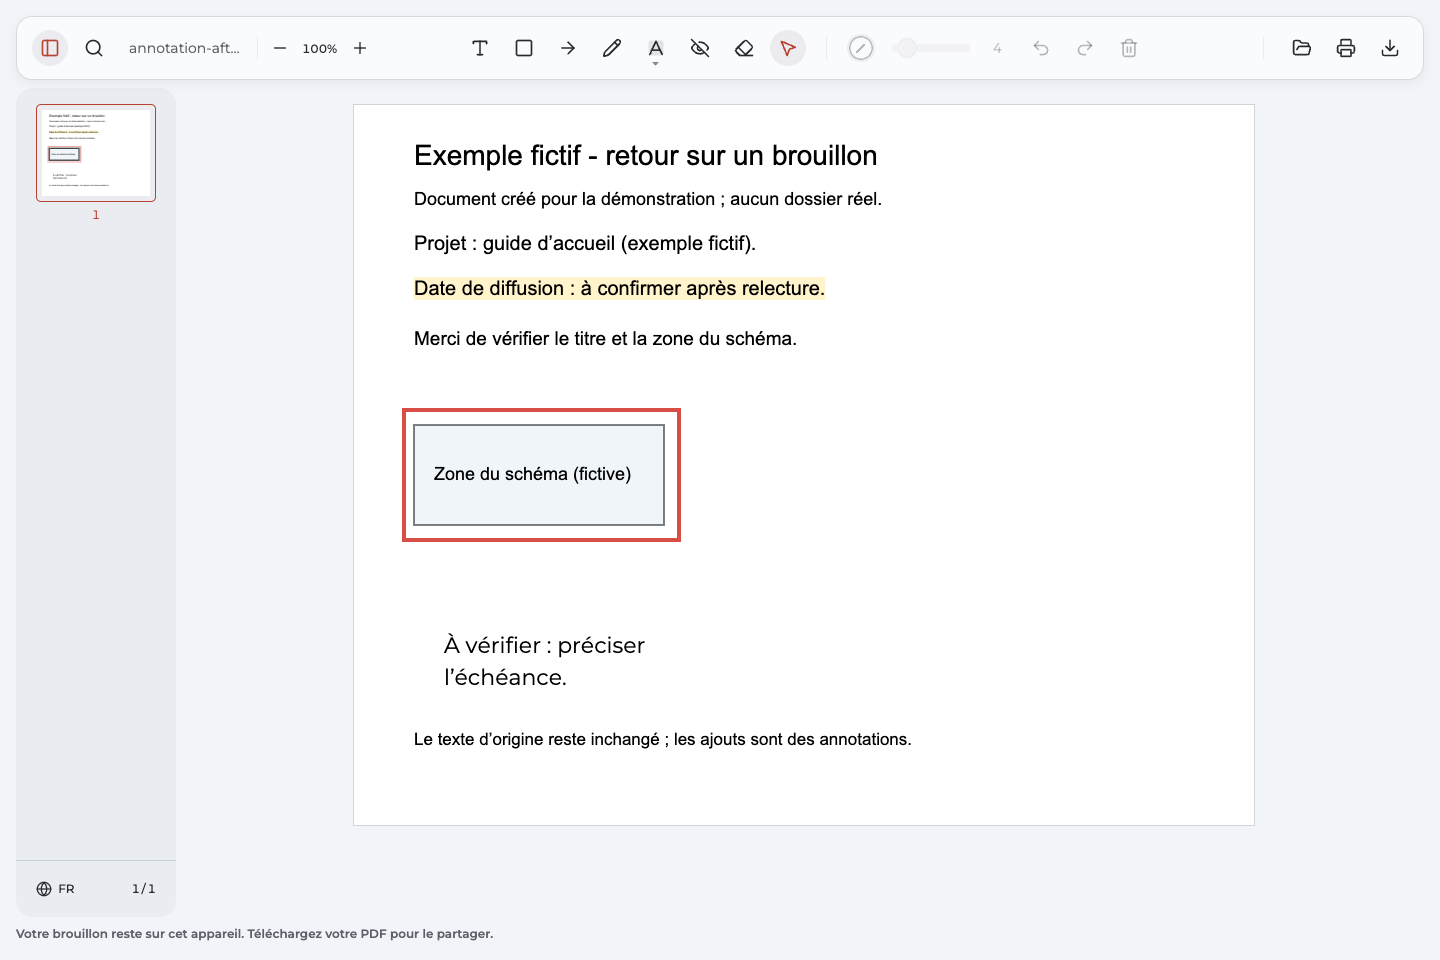Select page 1 thumbnail

(96, 153)
